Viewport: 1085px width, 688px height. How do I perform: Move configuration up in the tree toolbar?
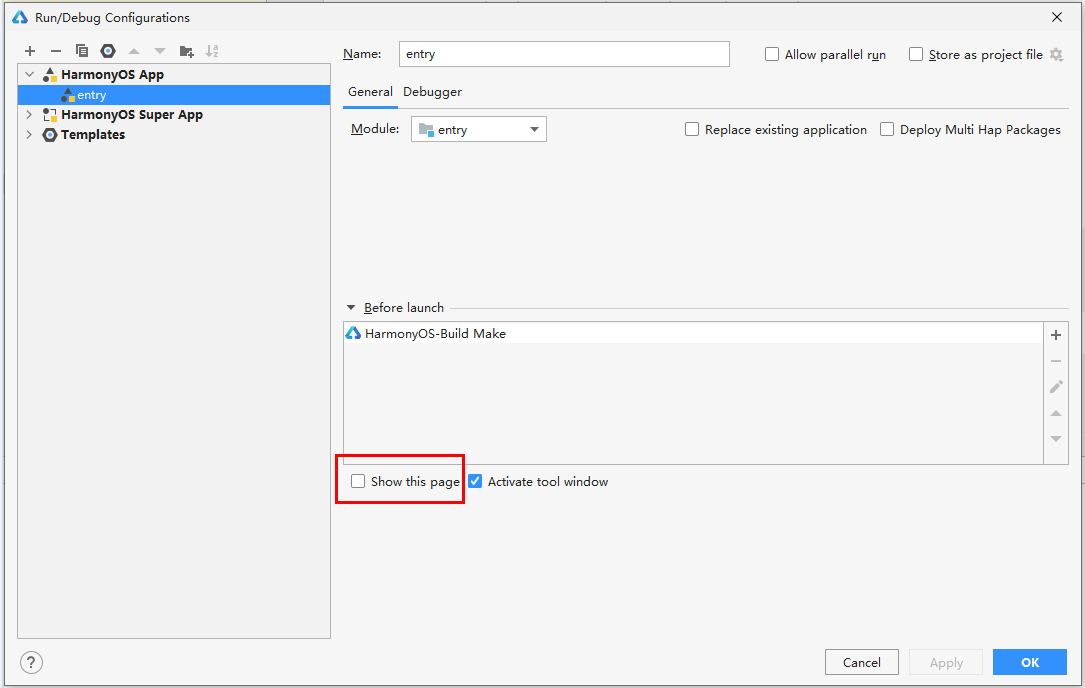[x=134, y=51]
